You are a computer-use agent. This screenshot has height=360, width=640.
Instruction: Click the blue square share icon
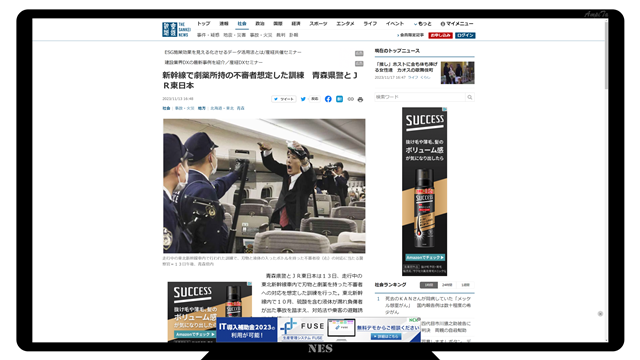(339, 99)
